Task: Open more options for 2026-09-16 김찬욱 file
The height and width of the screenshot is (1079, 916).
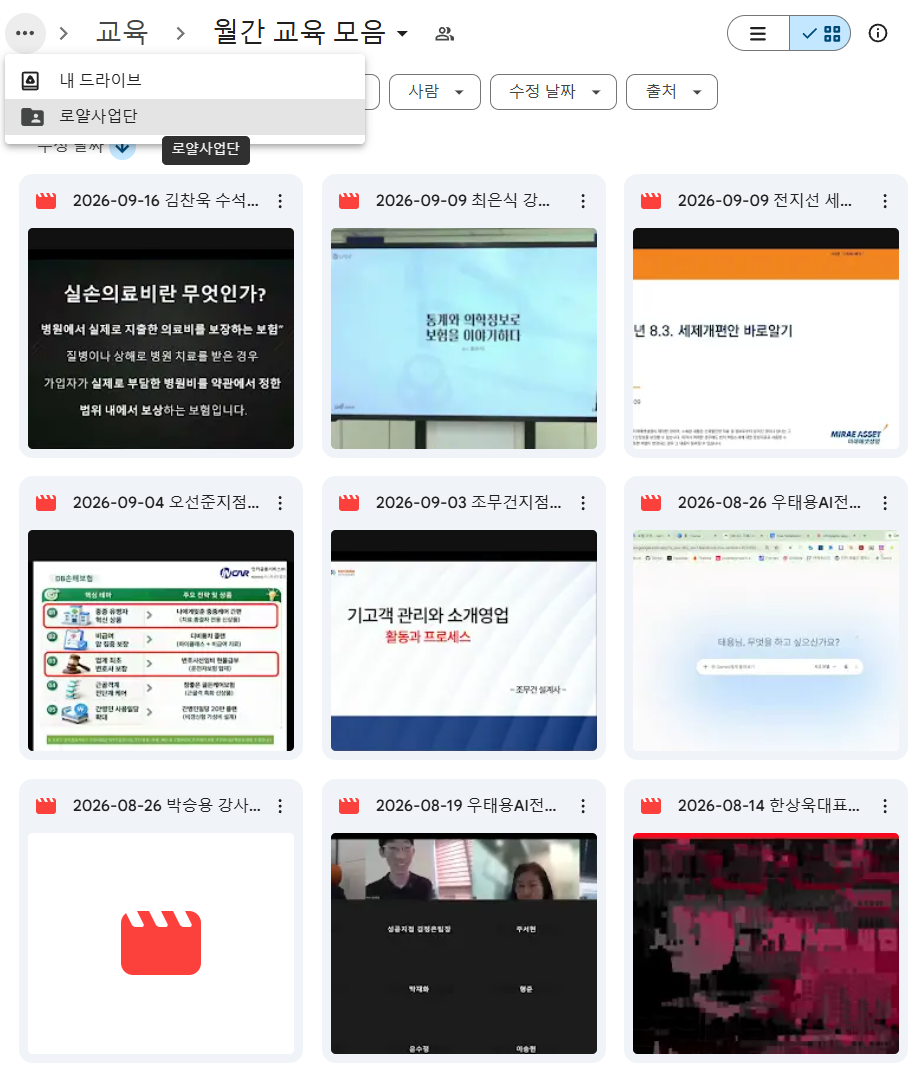Action: point(280,201)
